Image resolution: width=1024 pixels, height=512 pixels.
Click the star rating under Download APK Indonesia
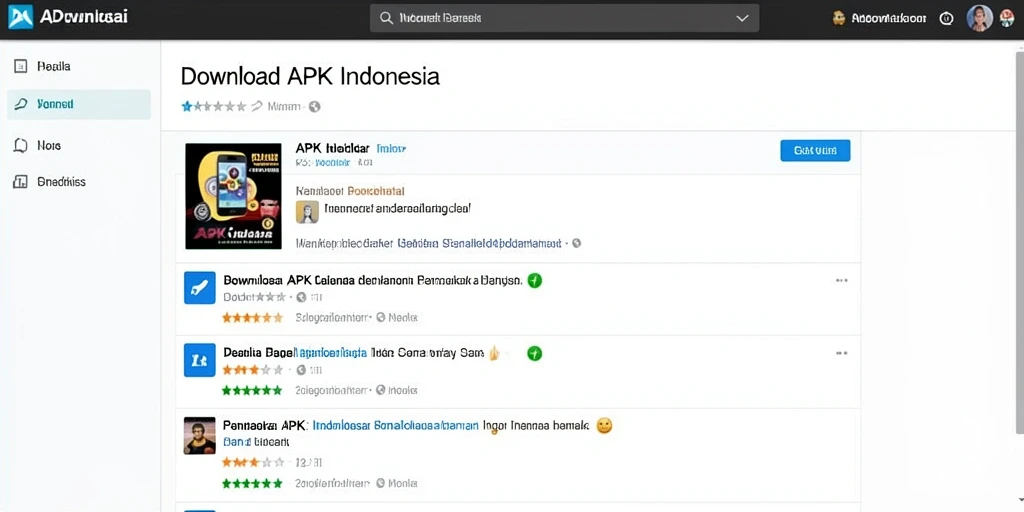[x=214, y=106]
